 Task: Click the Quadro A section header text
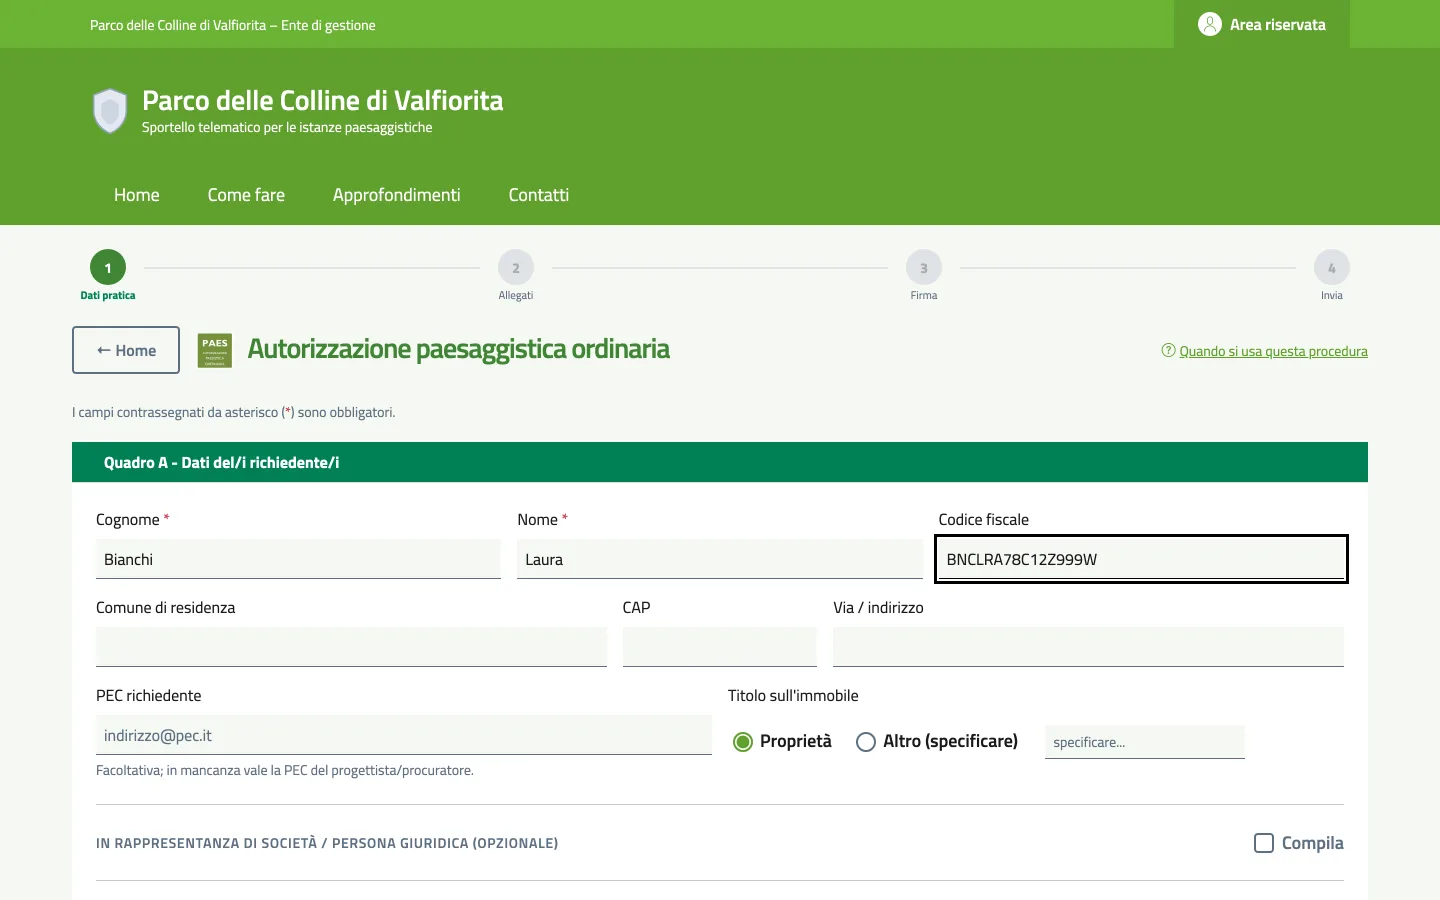click(222, 462)
